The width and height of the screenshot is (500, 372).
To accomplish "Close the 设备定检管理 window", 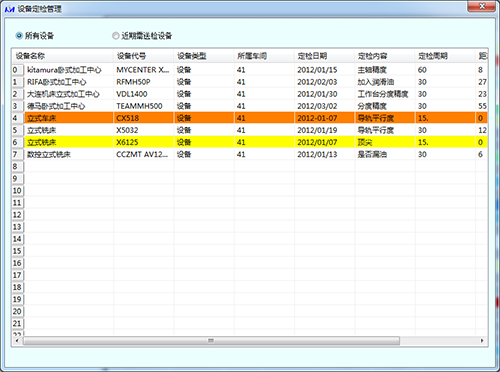I will [481, 6].
